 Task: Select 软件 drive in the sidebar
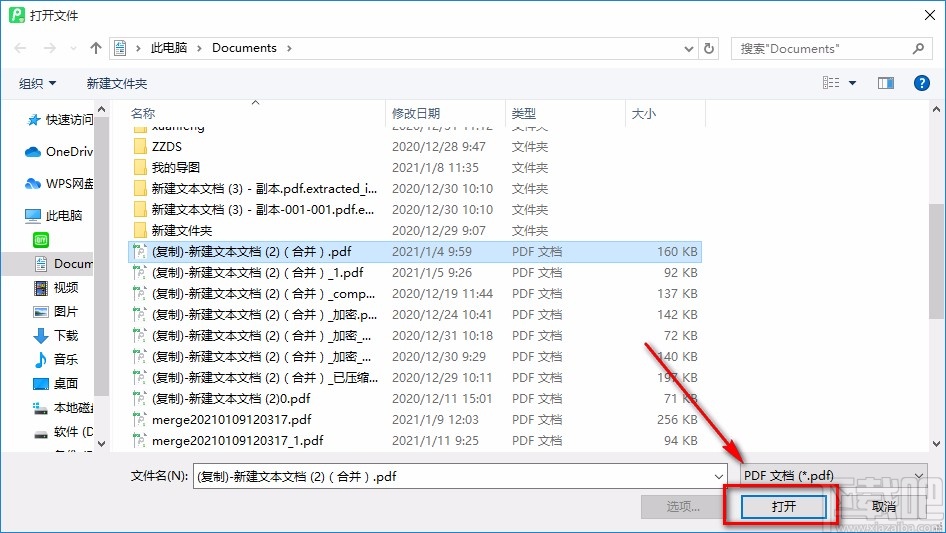(63, 432)
